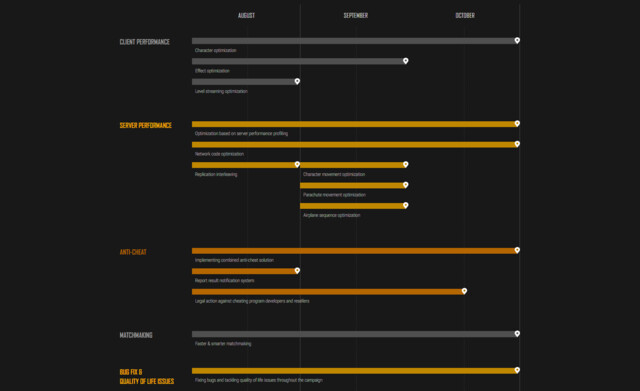
Task: Click the MATCHMAKING category heading
Action: tap(136, 335)
